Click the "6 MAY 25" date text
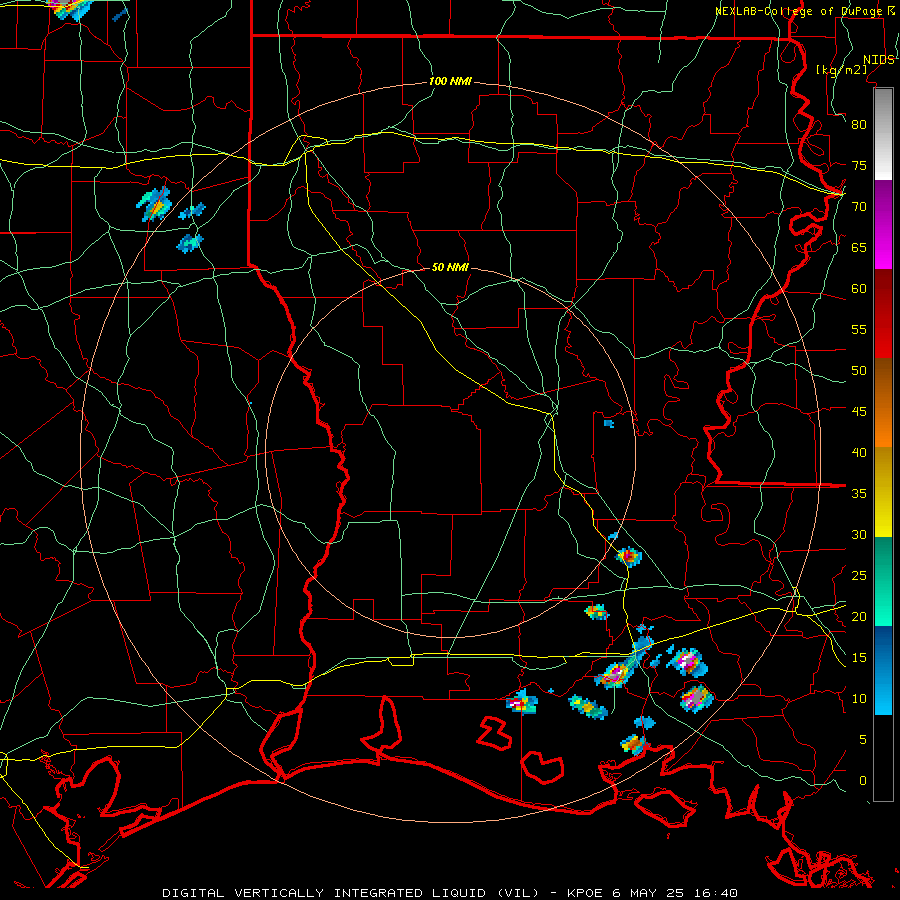The height and width of the screenshot is (900, 900). pyautogui.click(x=650, y=893)
